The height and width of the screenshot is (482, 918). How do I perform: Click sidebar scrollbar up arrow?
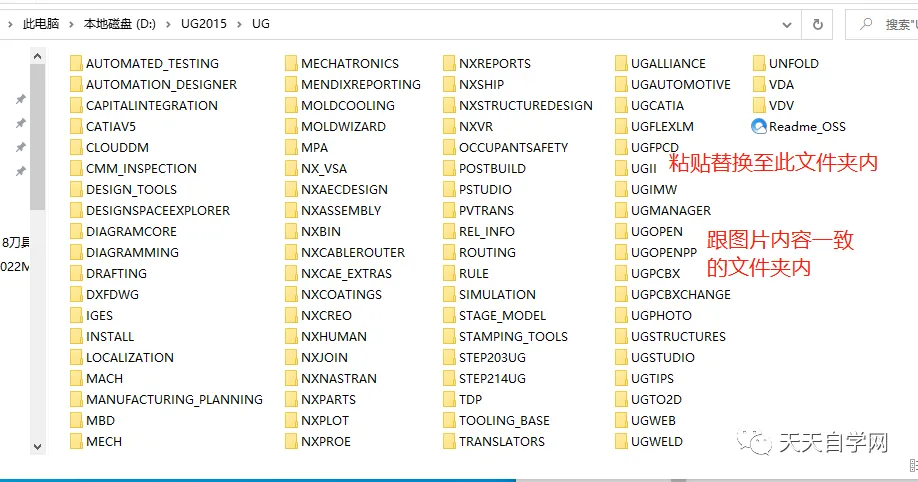[x=37, y=57]
